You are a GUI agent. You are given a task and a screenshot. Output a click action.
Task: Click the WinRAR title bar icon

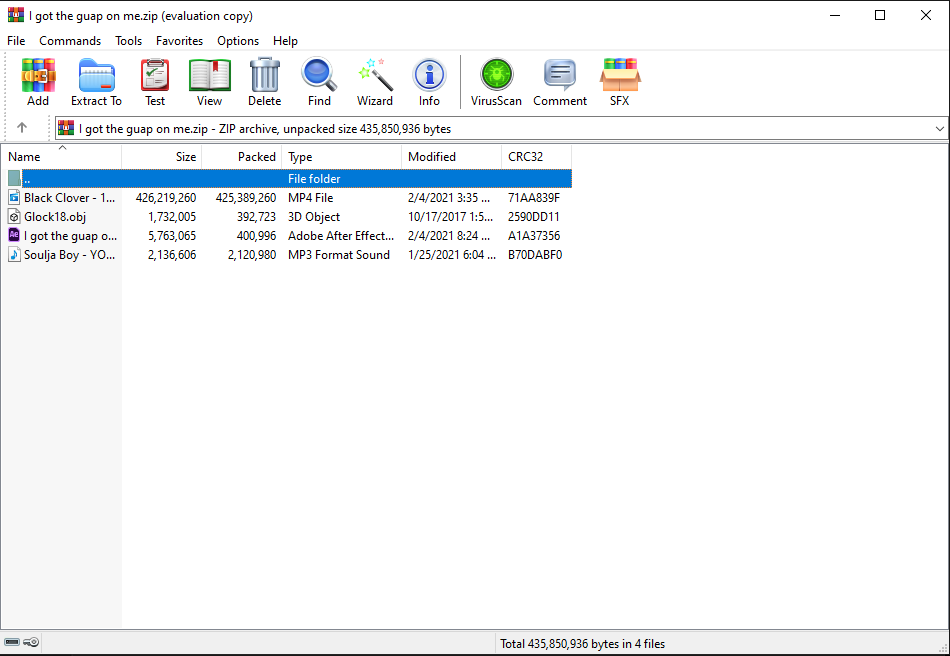click(16, 15)
